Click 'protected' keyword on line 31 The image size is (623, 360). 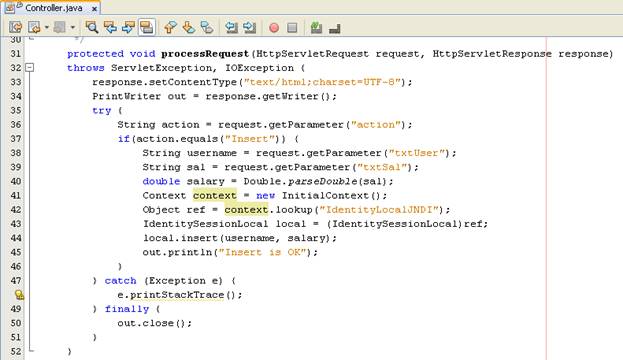(x=95, y=54)
